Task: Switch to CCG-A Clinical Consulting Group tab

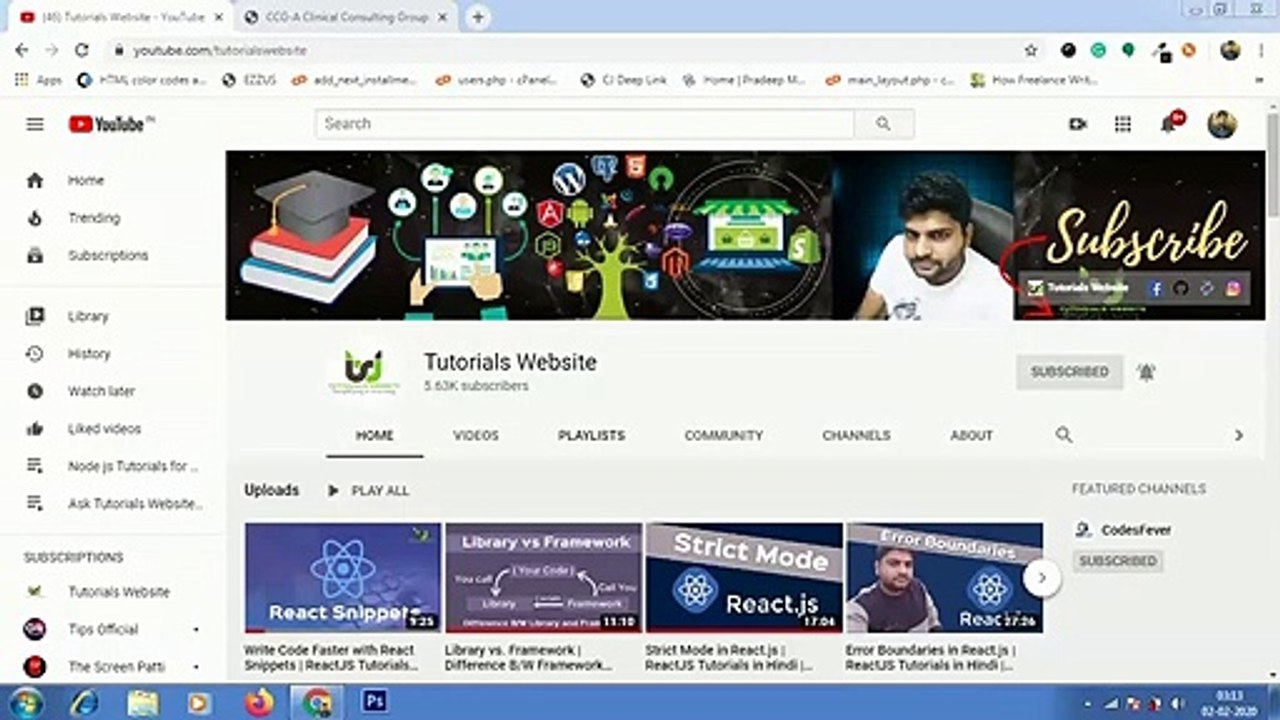Action: click(x=348, y=17)
